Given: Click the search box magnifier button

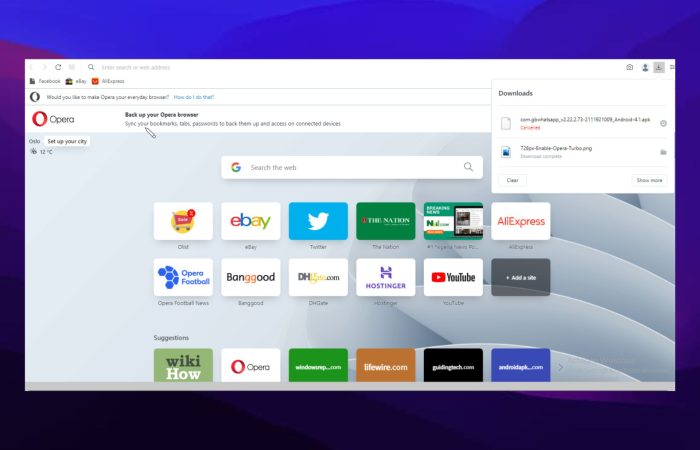Looking at the screenshot, I should pos(468,167).
